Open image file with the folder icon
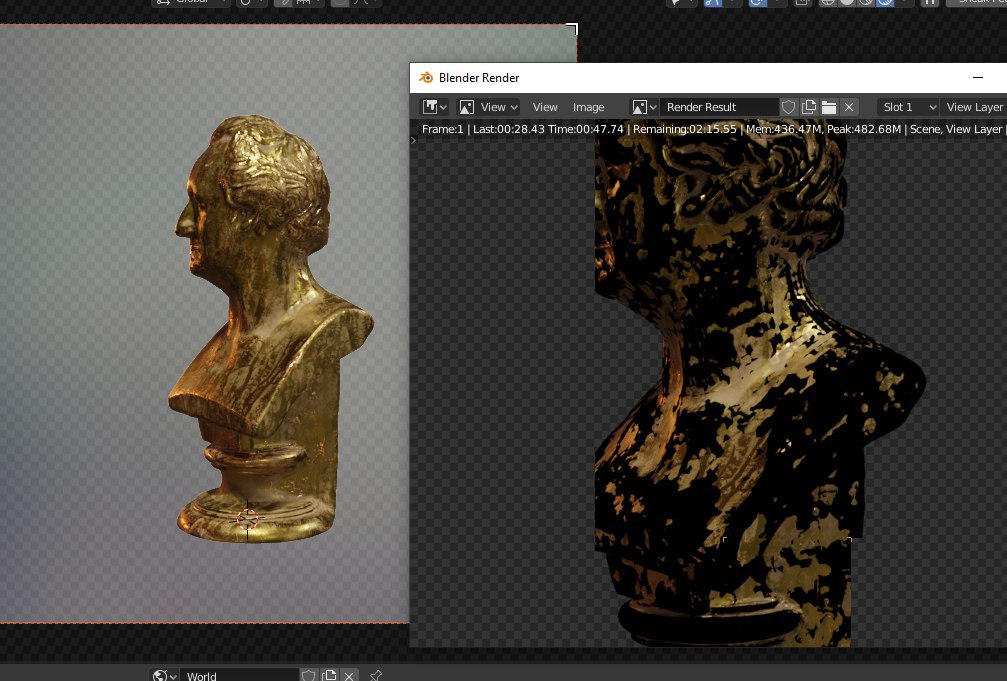Screen dimensions: 1007x681 (828, 107)
